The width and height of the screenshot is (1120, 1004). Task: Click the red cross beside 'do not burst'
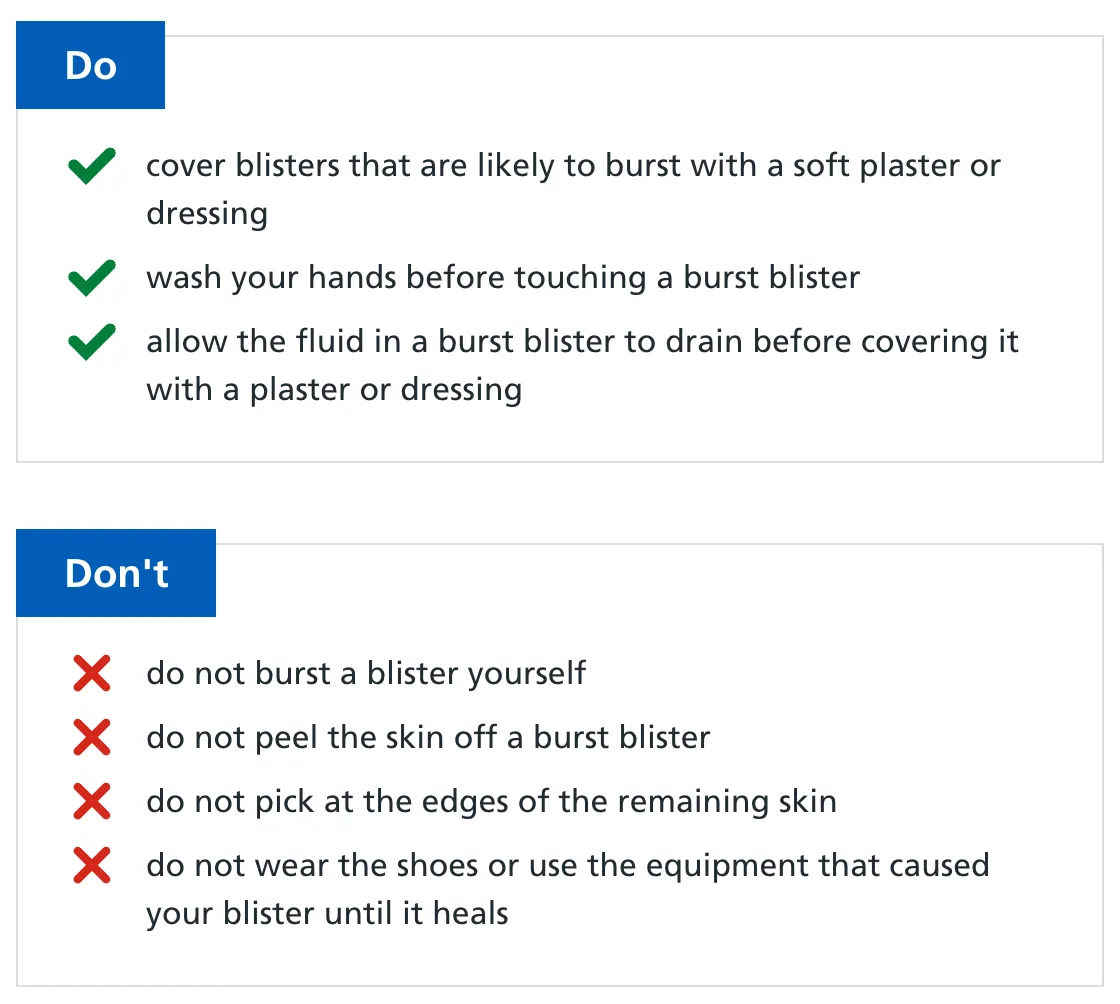tap(92, 674)
